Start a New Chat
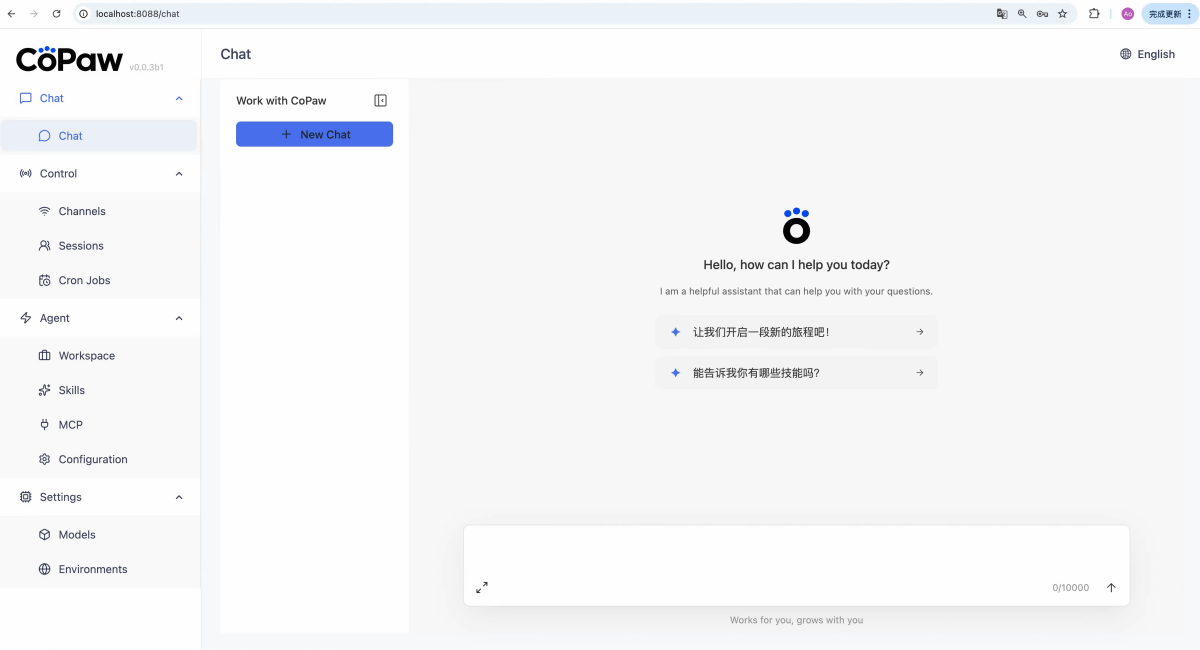The width and height of the screenshot is (1200, 650). click(314, 134)
